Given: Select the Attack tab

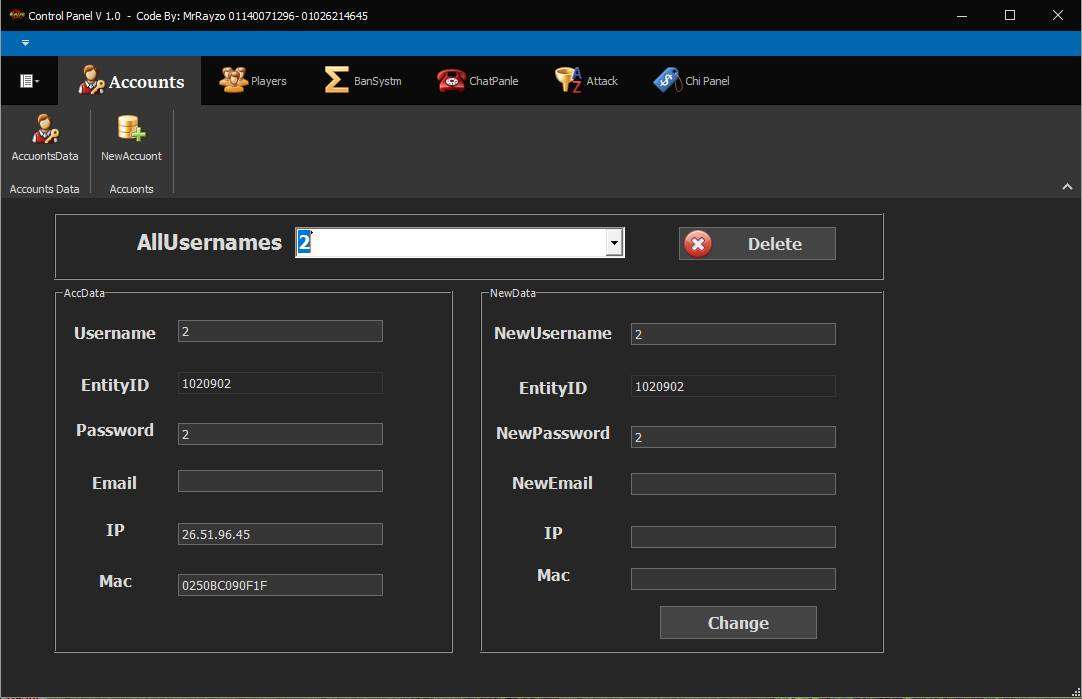Looking at the screenshot, I should (x=587, y=81).
